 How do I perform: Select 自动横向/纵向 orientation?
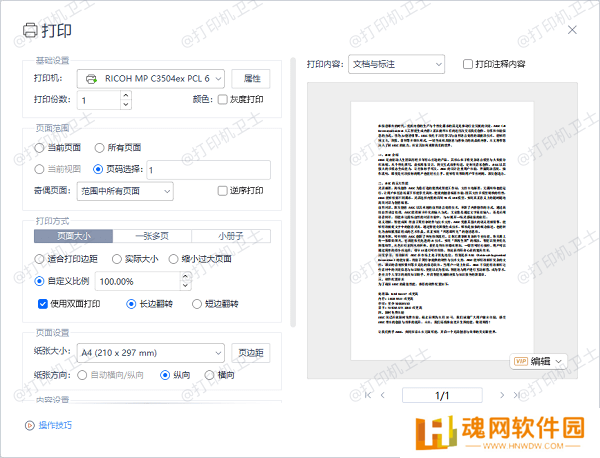click(82, 375)
